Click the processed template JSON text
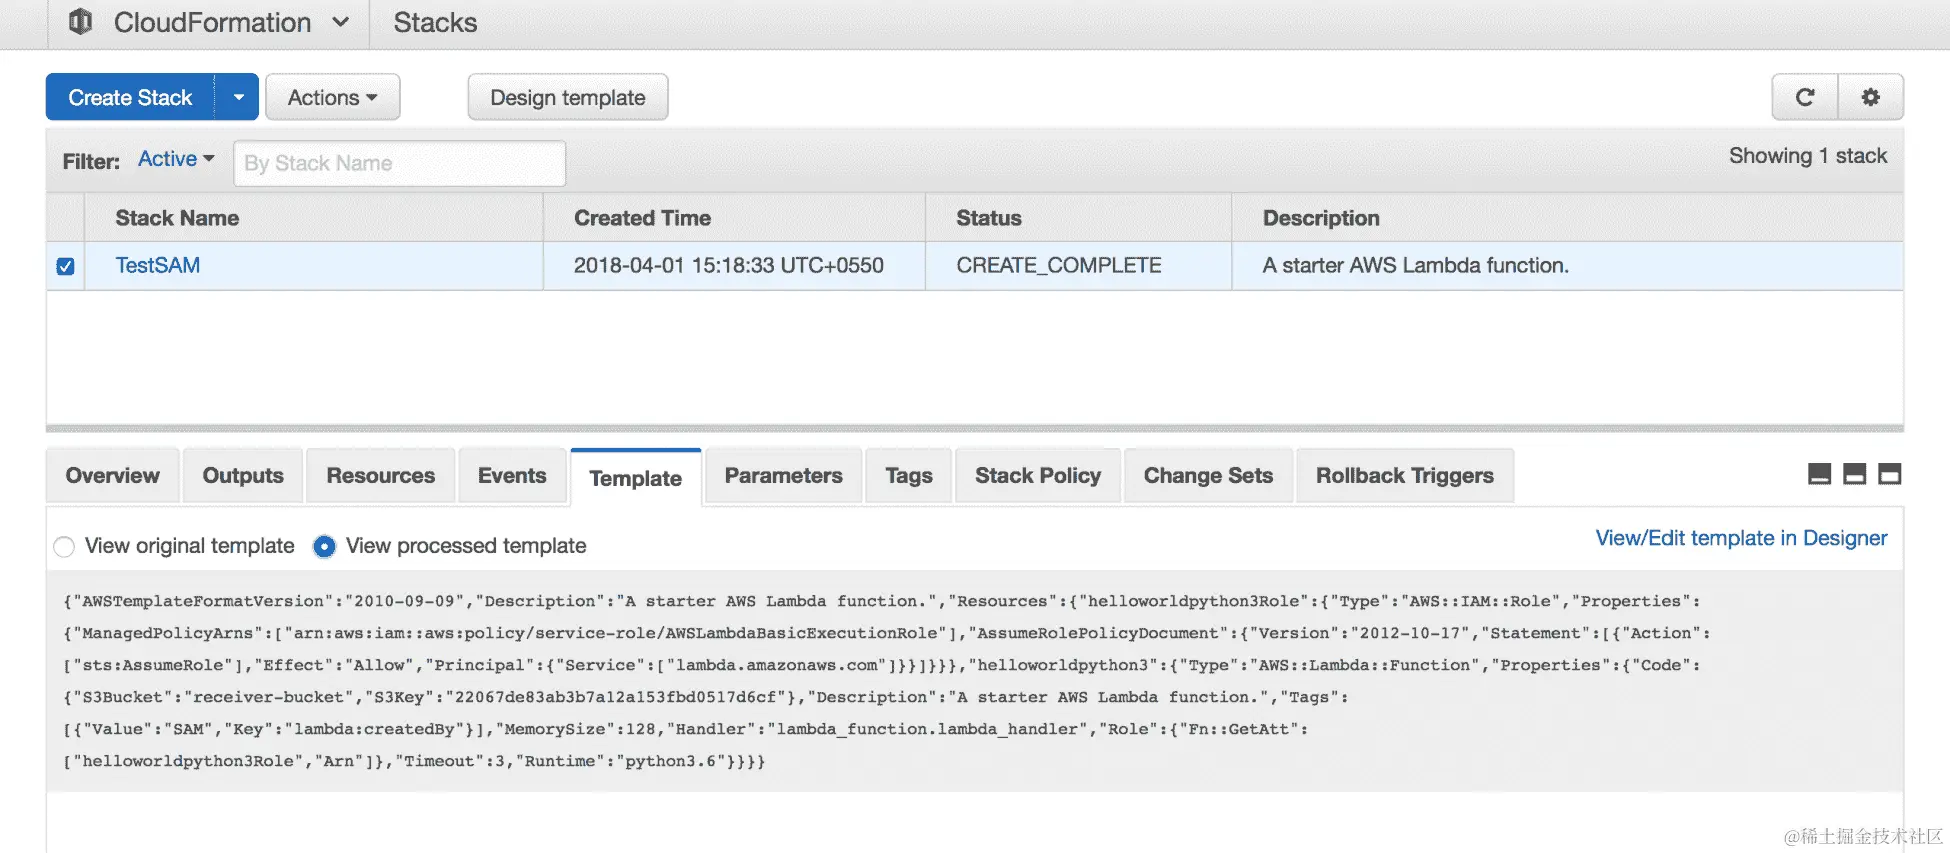The height and width of the screenshot is (853, 1950). tap(887, 681)
